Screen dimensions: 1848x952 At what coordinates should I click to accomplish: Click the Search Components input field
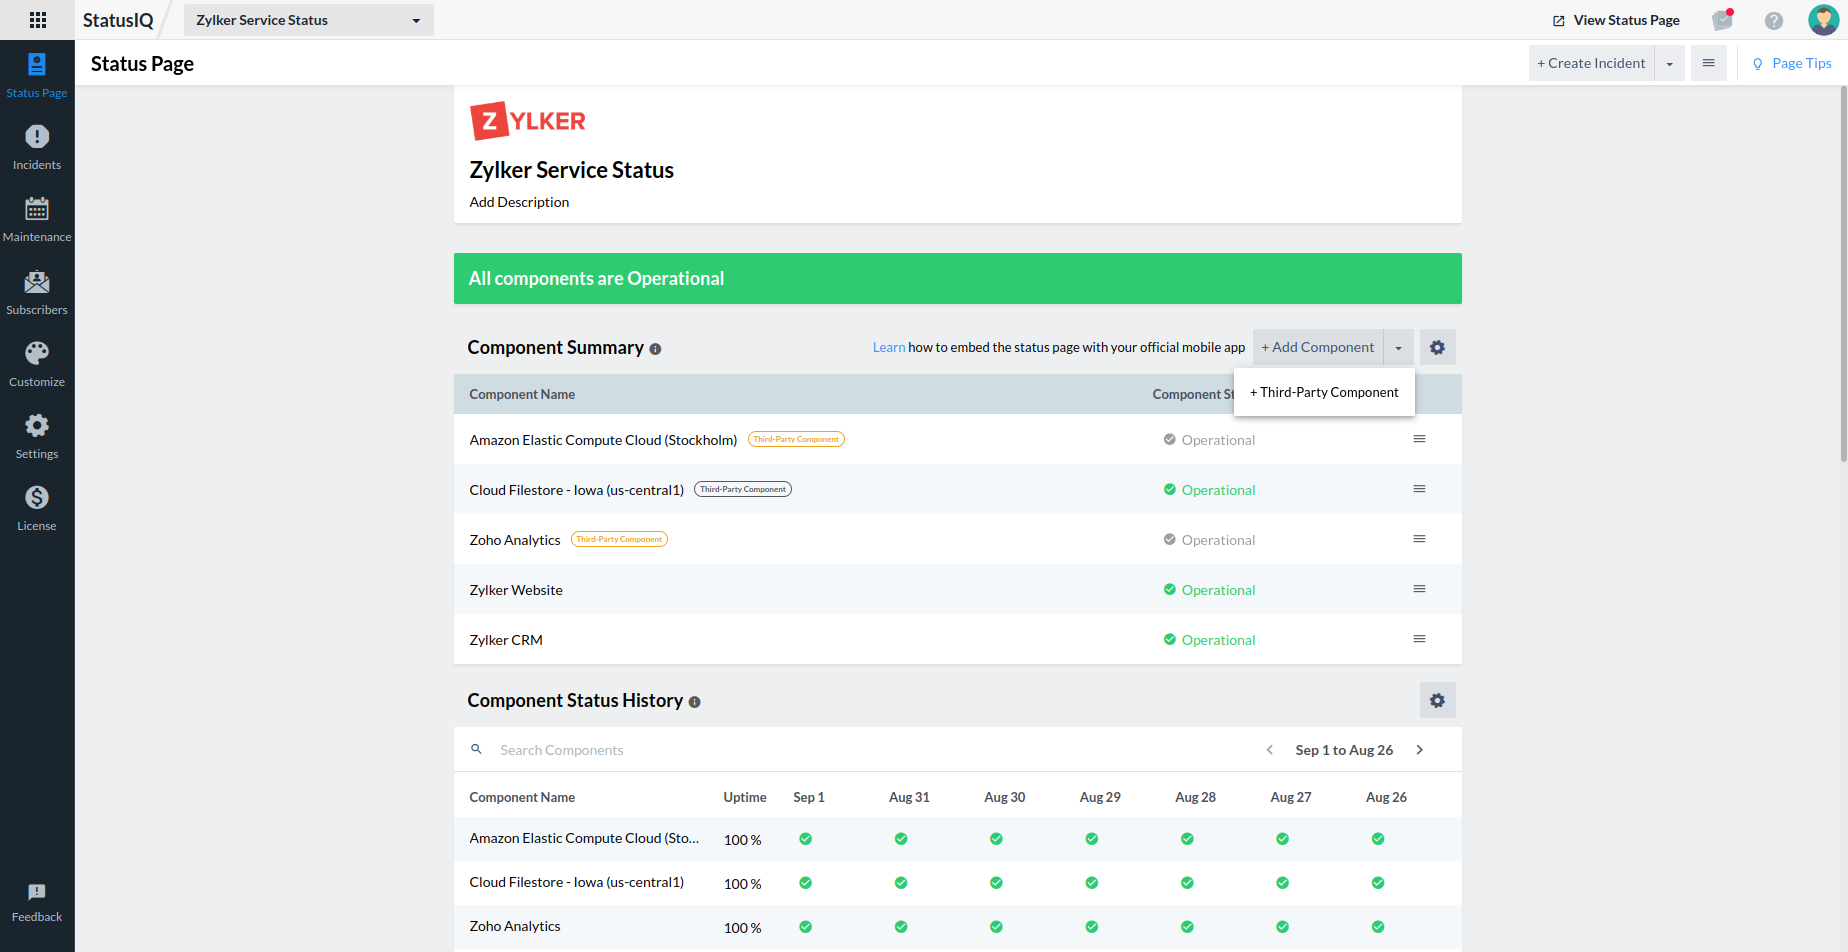(600, 749)
